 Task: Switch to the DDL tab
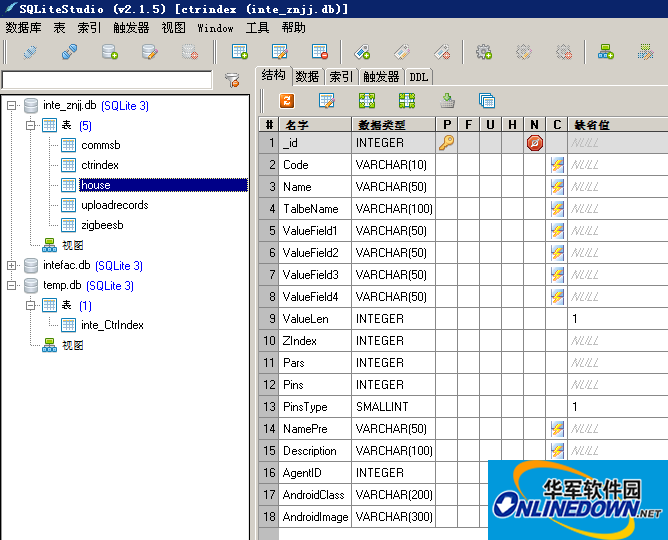tap(418, 77)
